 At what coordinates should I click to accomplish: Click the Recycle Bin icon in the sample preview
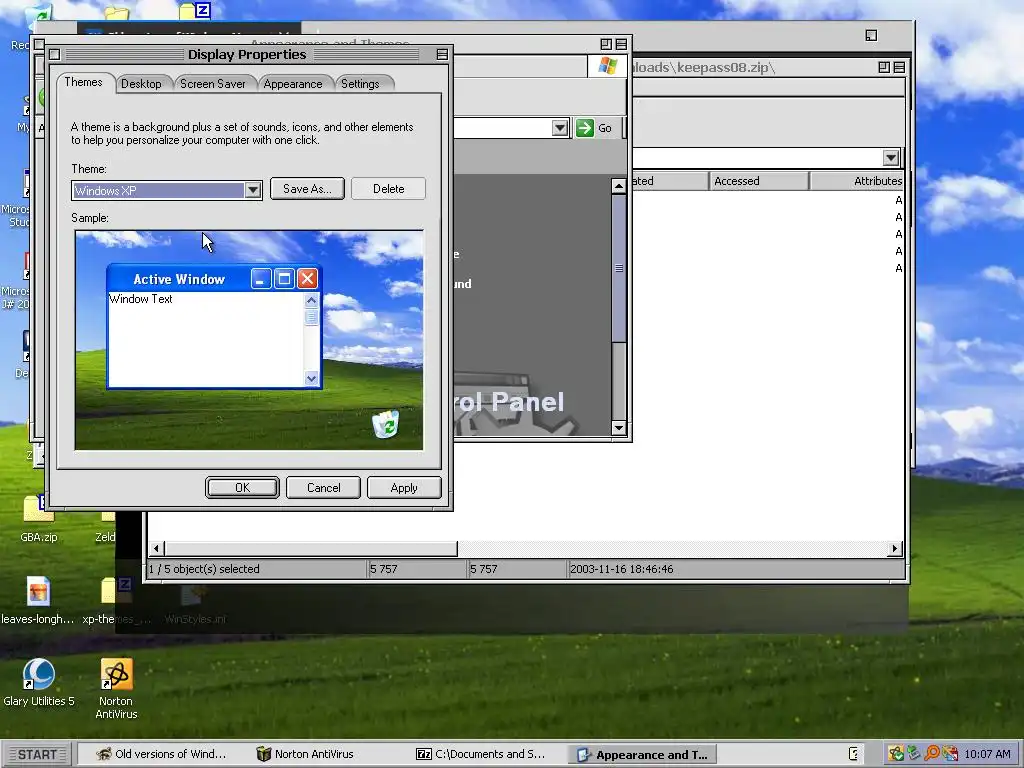pos(385,424)
